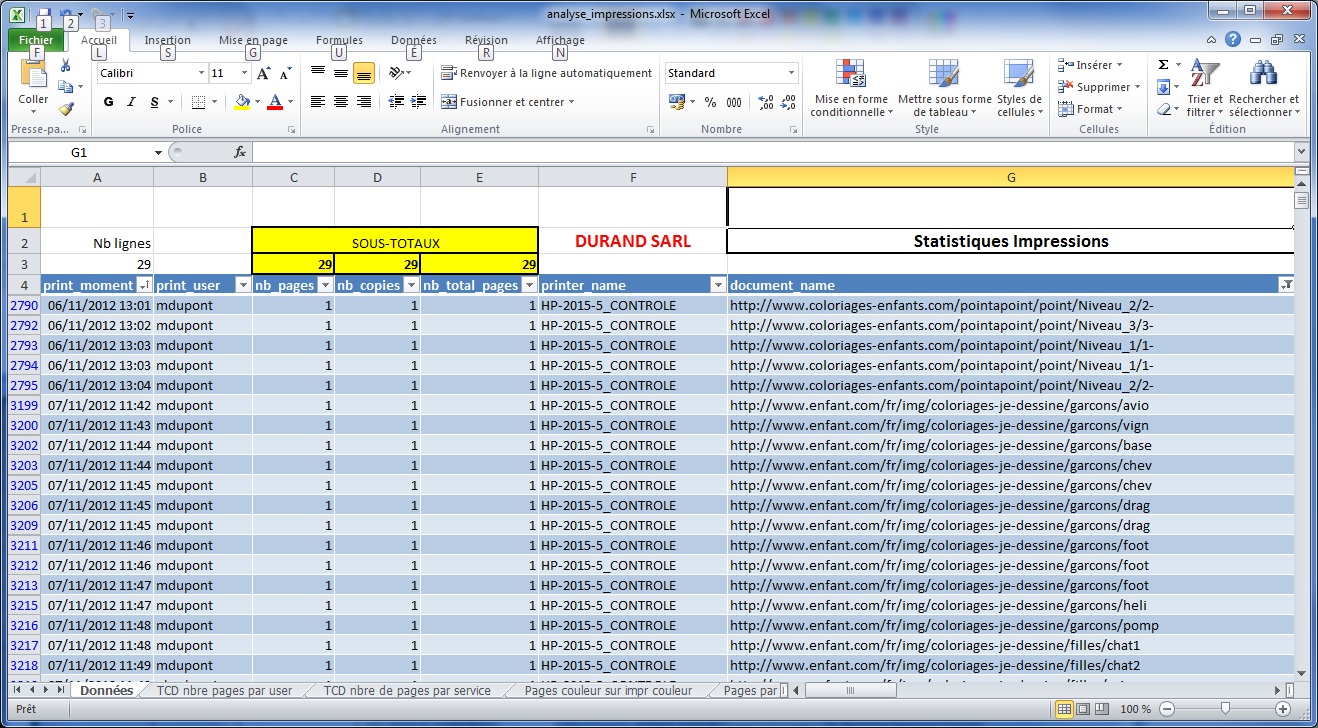
Task: Switch to page break preview in status bar
Action: point(1101,709)
